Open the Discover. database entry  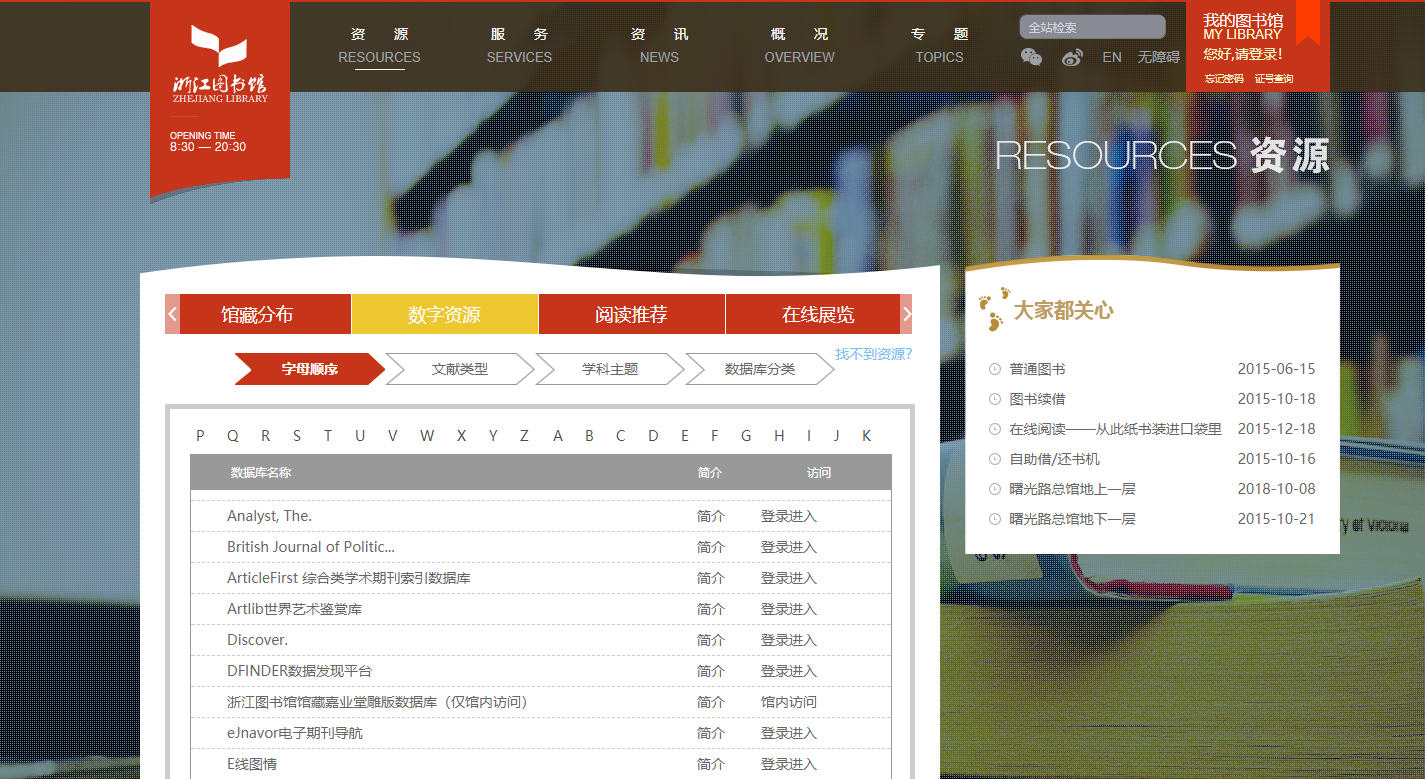pos(257,640)
